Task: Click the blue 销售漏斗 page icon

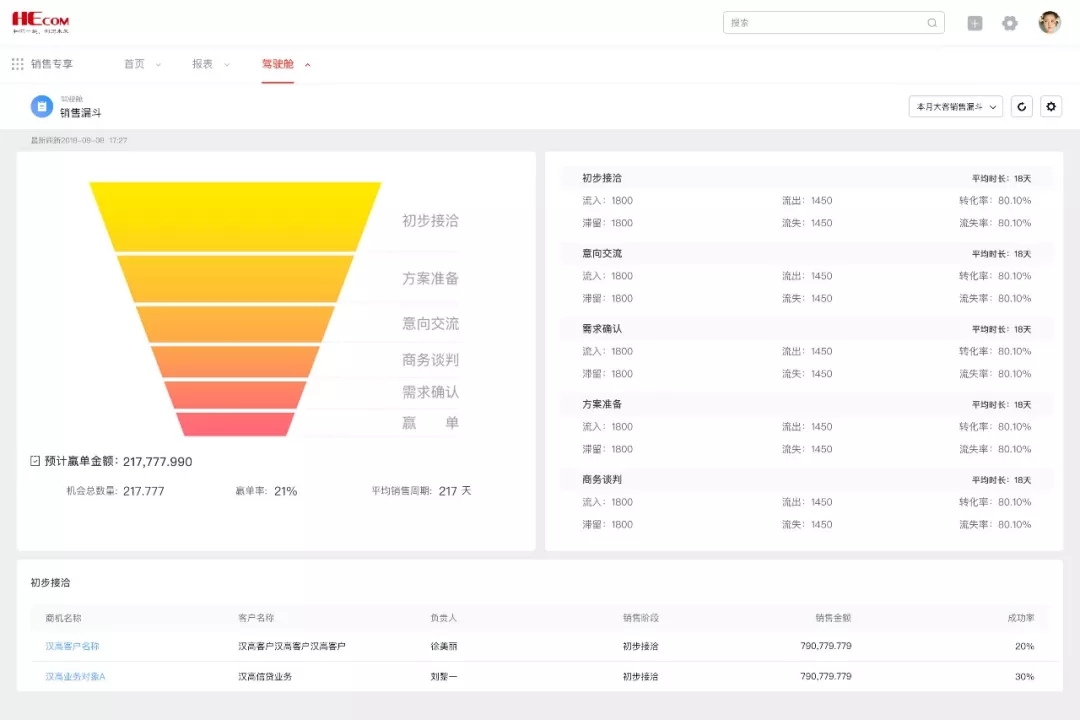Action: [x=41, y=107]
